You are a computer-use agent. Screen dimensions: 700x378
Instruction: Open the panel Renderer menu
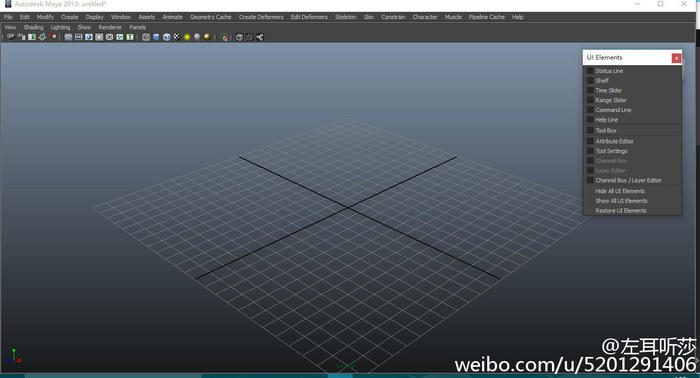(110, 27)
